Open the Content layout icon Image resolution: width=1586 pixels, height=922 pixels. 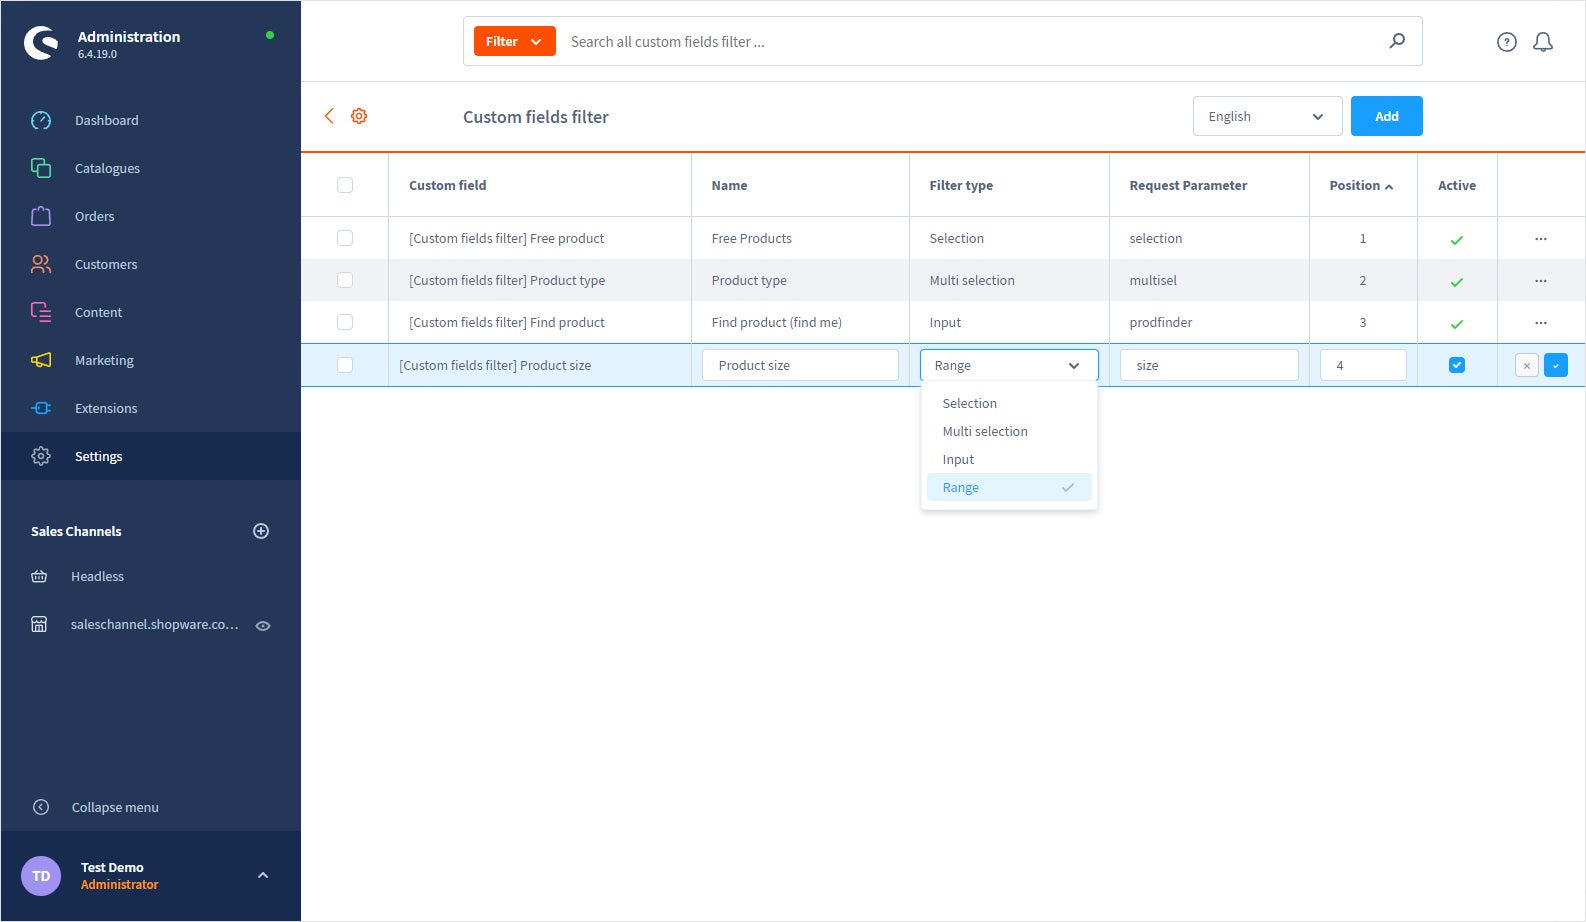pos(41,312)
